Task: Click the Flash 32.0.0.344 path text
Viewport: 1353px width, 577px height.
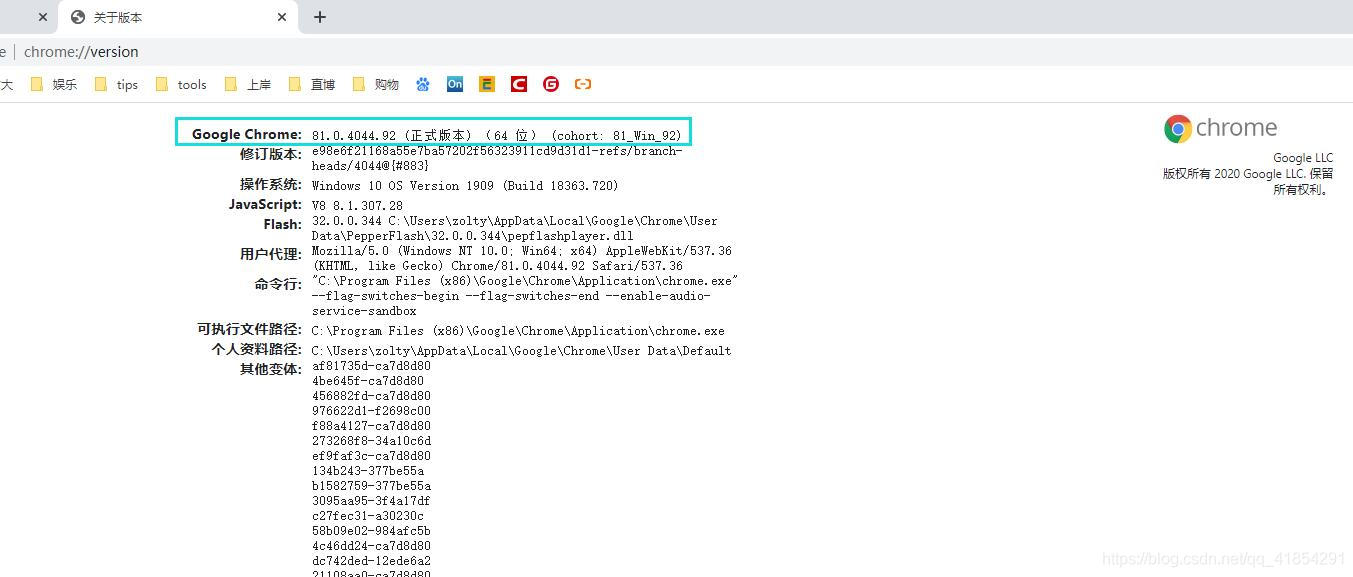Action: pyautogui.click(x=514, y=229)
